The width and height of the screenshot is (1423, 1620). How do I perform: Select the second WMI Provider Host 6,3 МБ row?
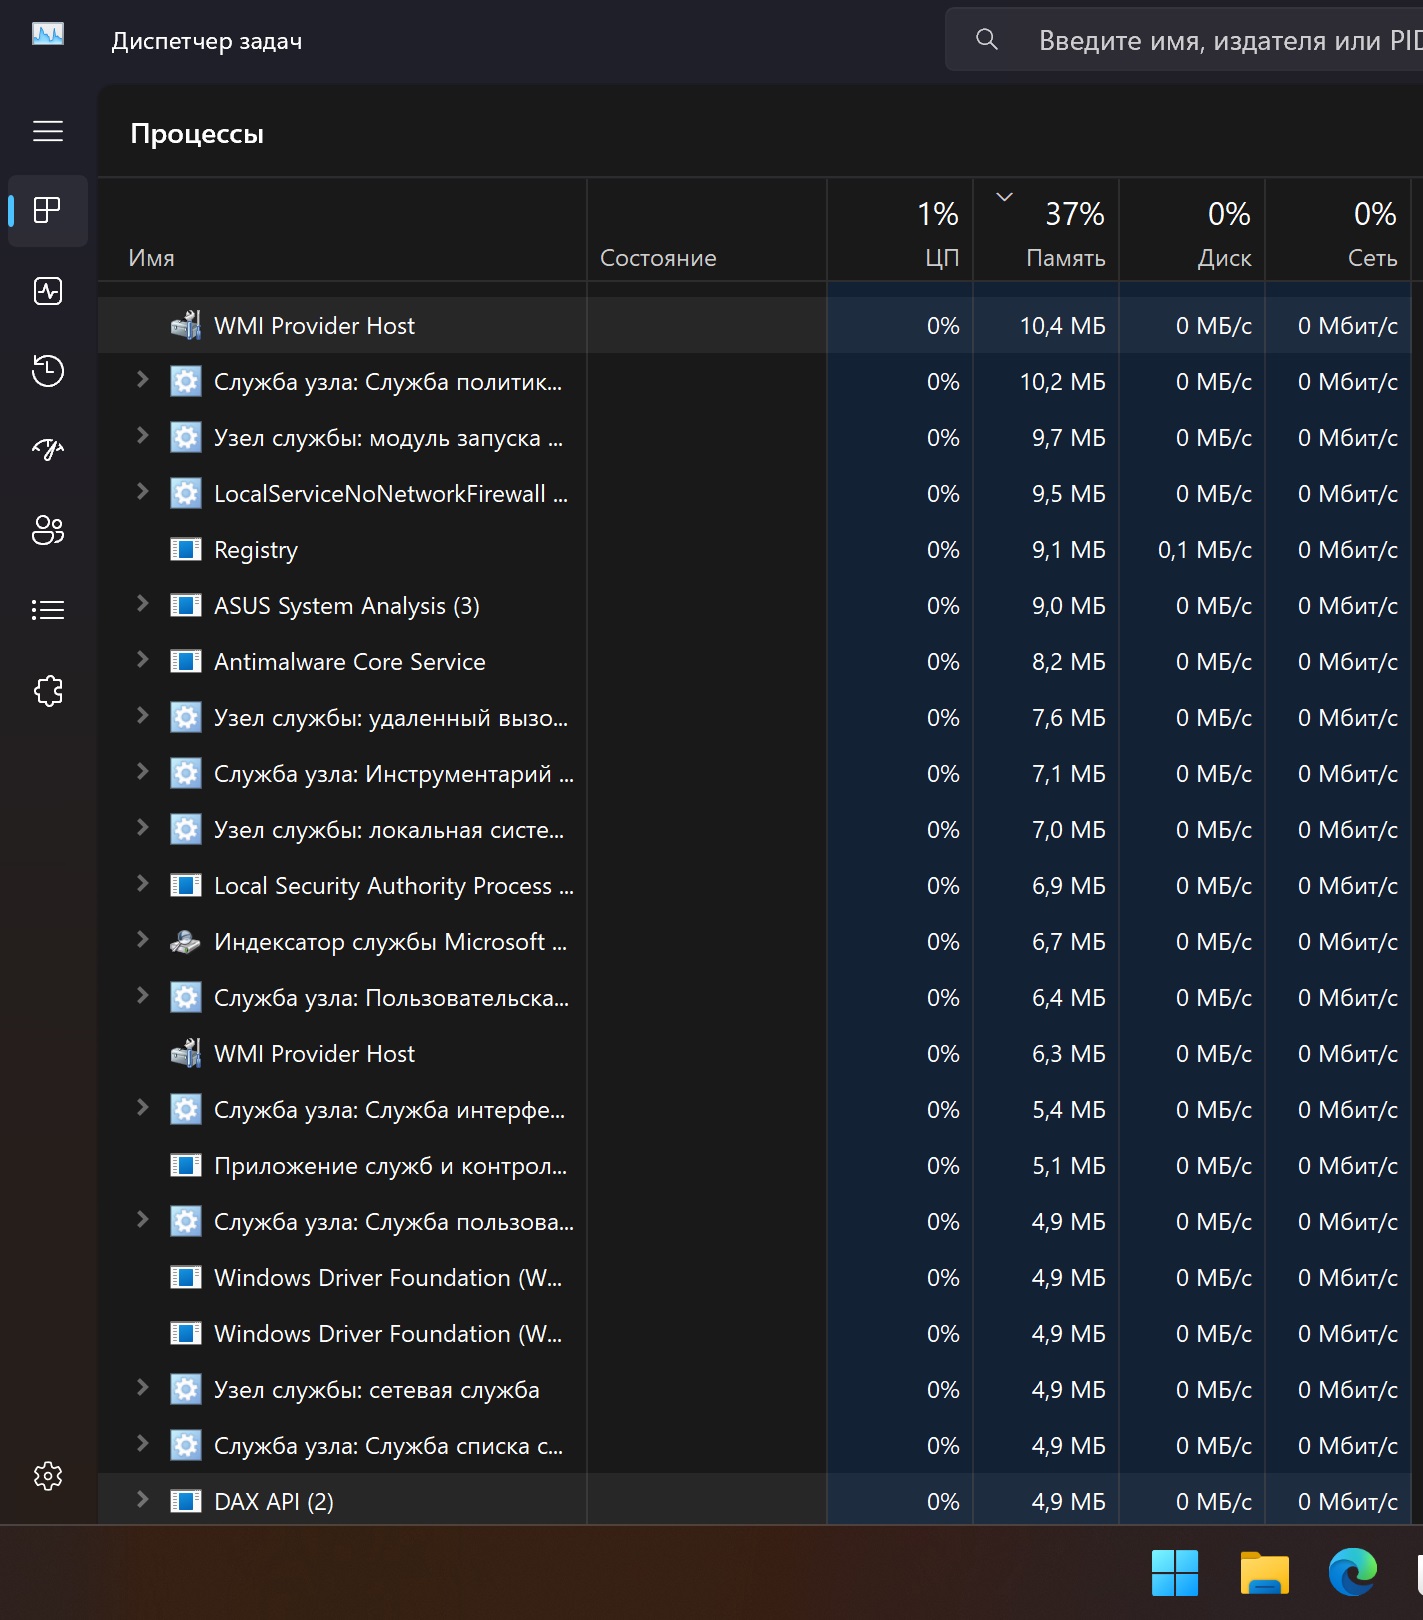point(754,1053)
